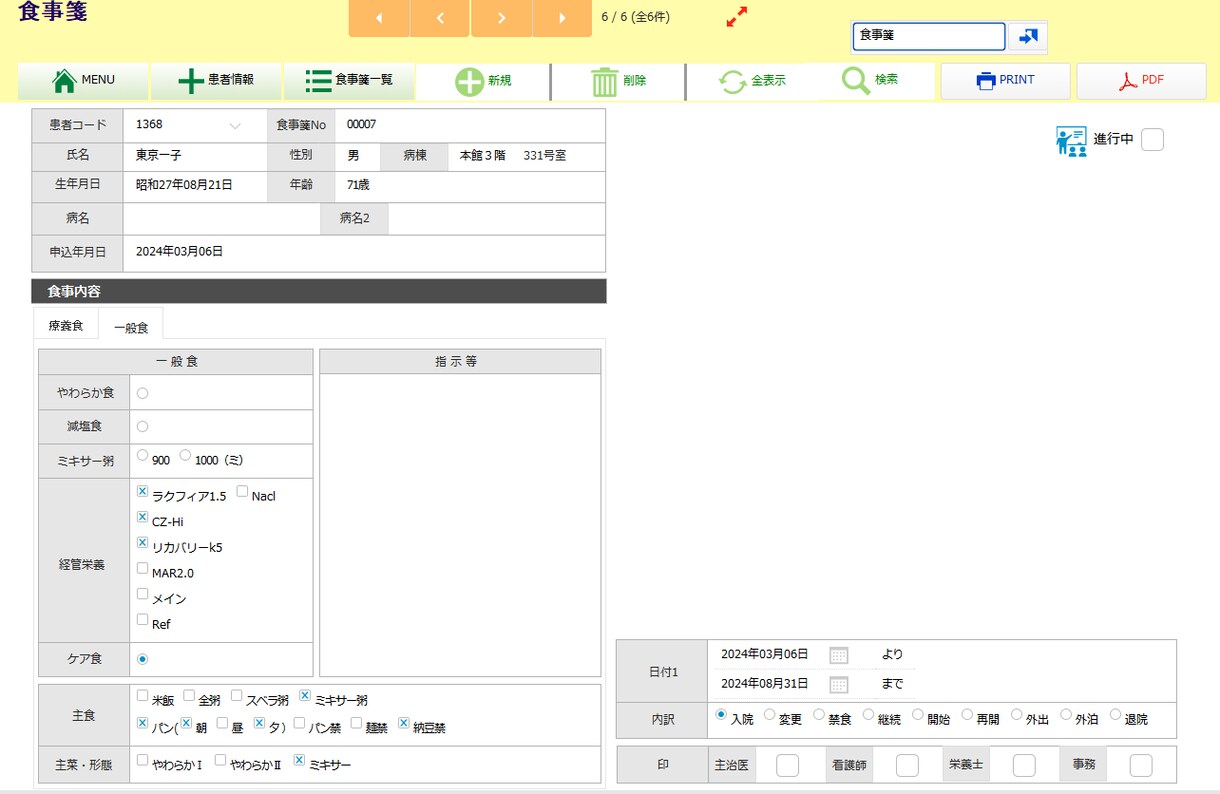Tick the 看護師 stamp box
This screenshot has height=794, width=1220.
pos(907,765)
